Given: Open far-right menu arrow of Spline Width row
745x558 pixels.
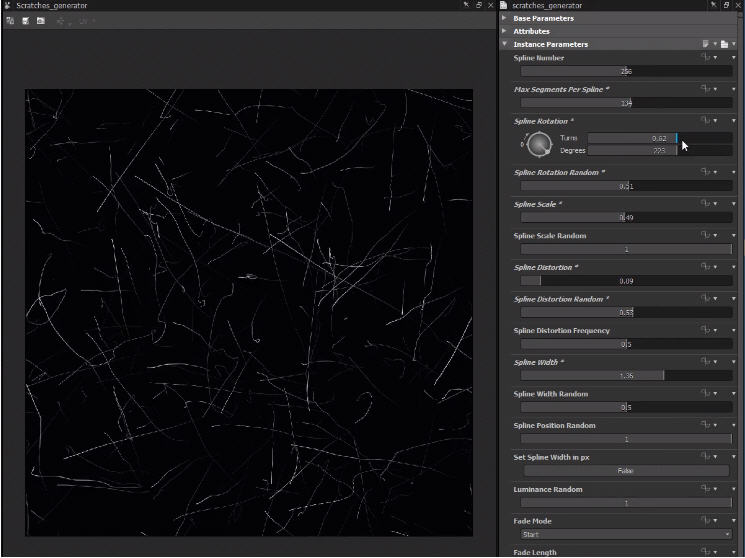Looking at the screenshot, I should (x=734, y=362).
